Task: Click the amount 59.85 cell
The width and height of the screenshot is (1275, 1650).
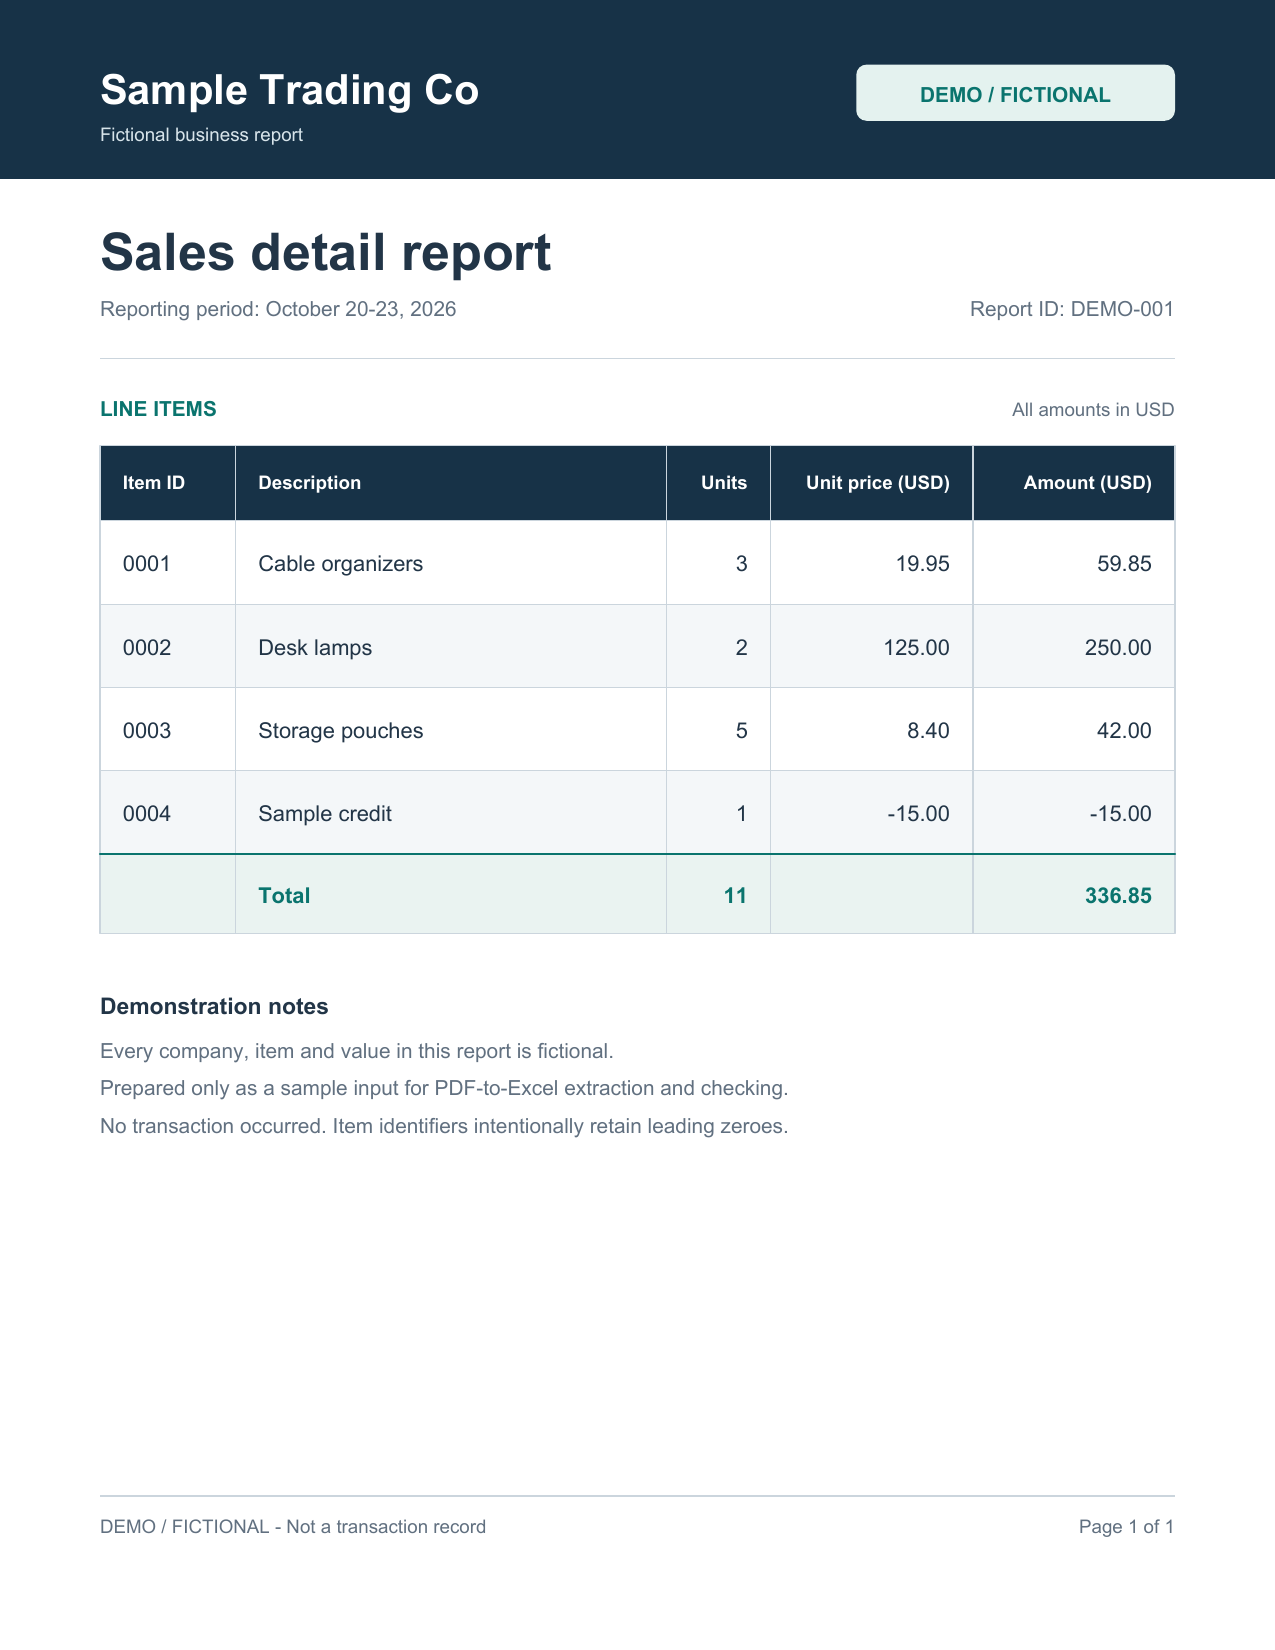Action: 1074,563
